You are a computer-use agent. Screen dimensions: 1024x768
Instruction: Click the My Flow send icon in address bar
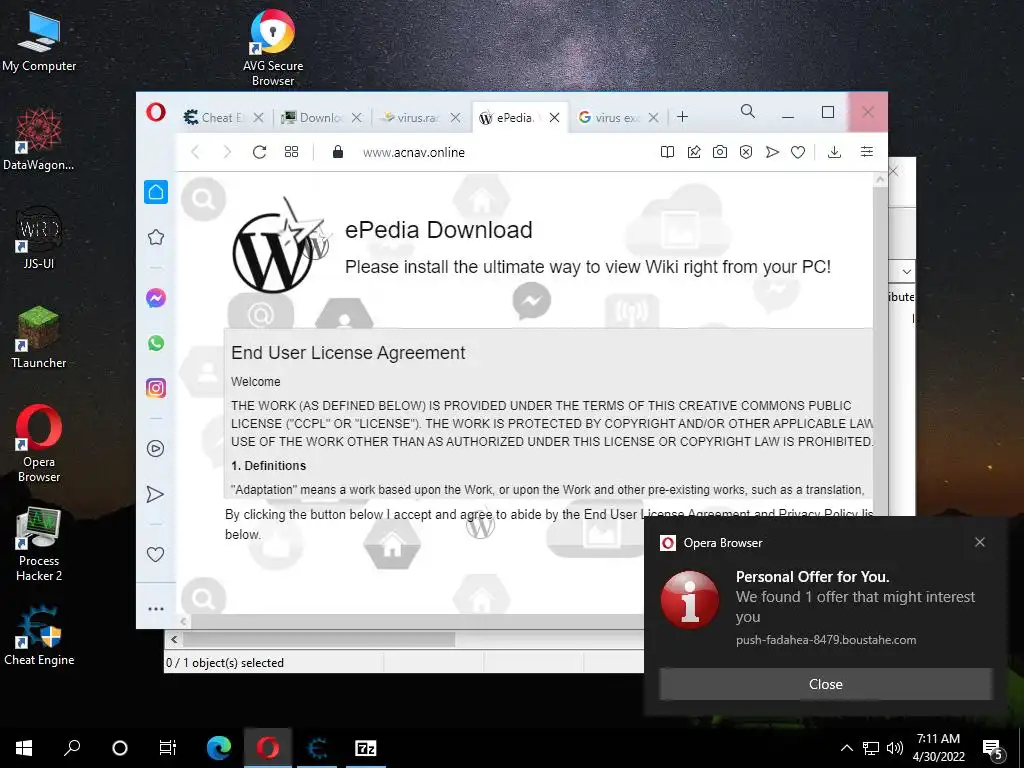(x=772, y=152)
